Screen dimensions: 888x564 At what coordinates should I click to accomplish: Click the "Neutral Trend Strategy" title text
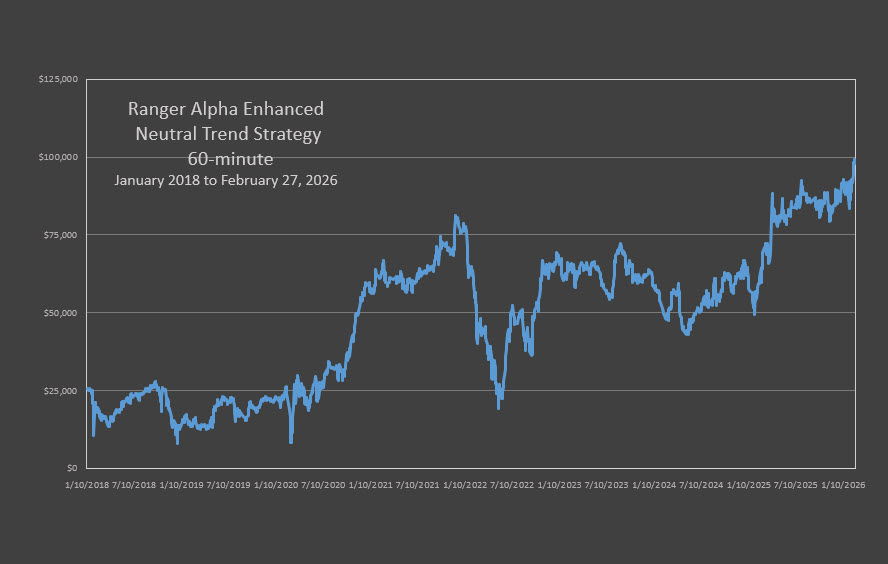click(228, 134)
